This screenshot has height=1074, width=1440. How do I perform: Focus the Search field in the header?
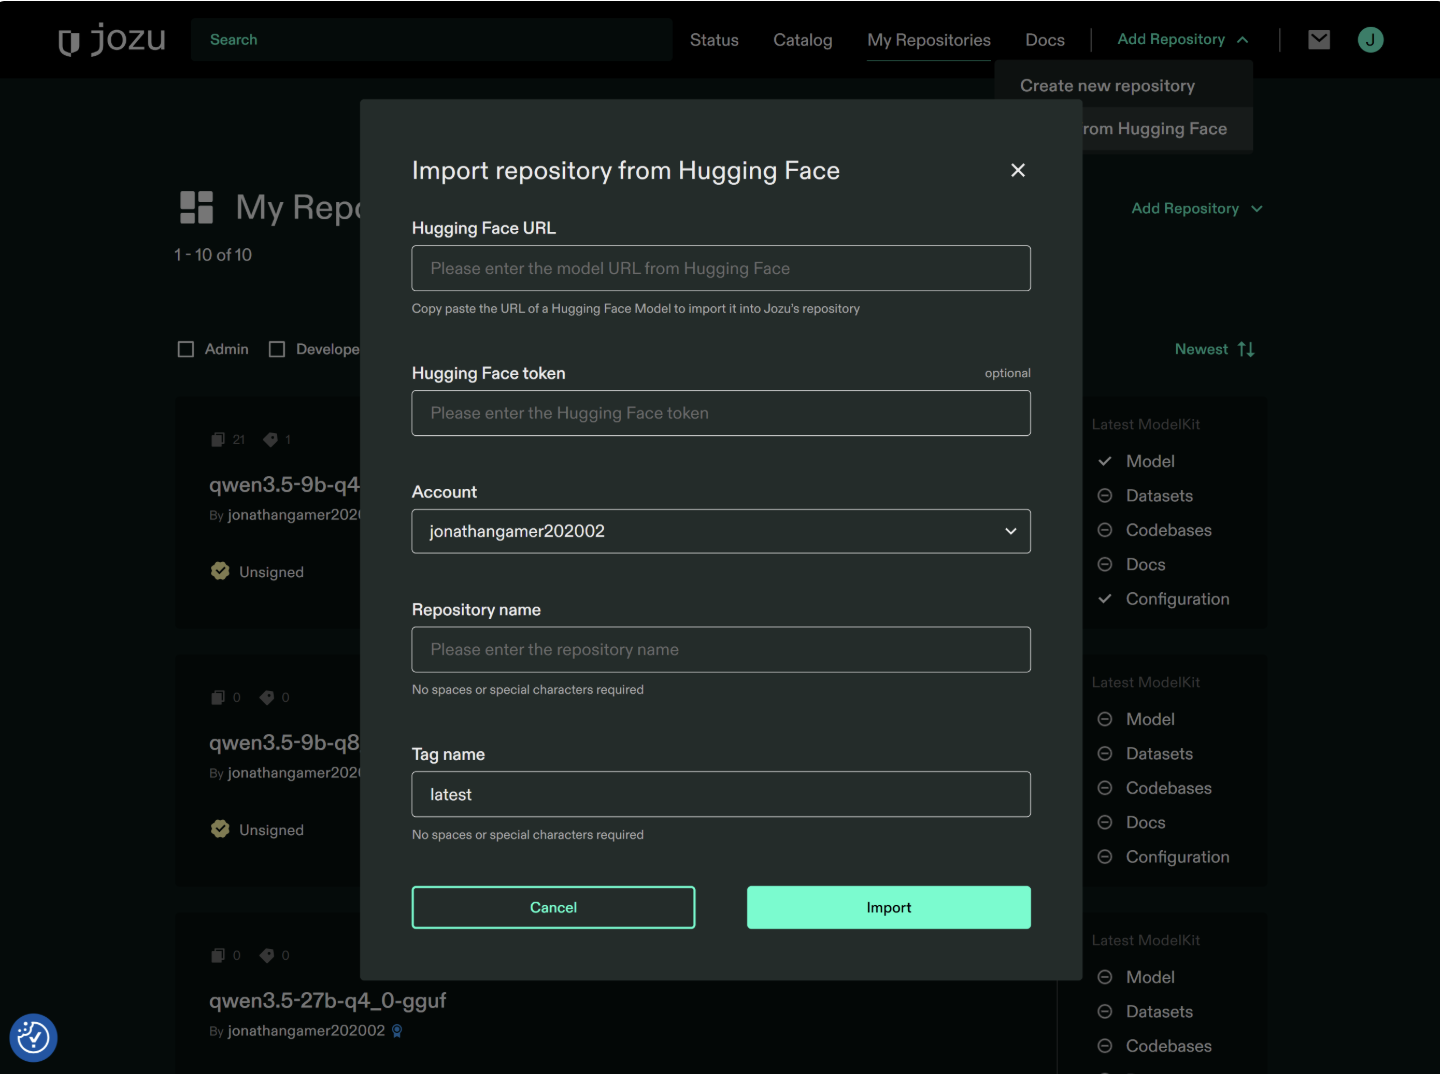click(x=432, y=40)
